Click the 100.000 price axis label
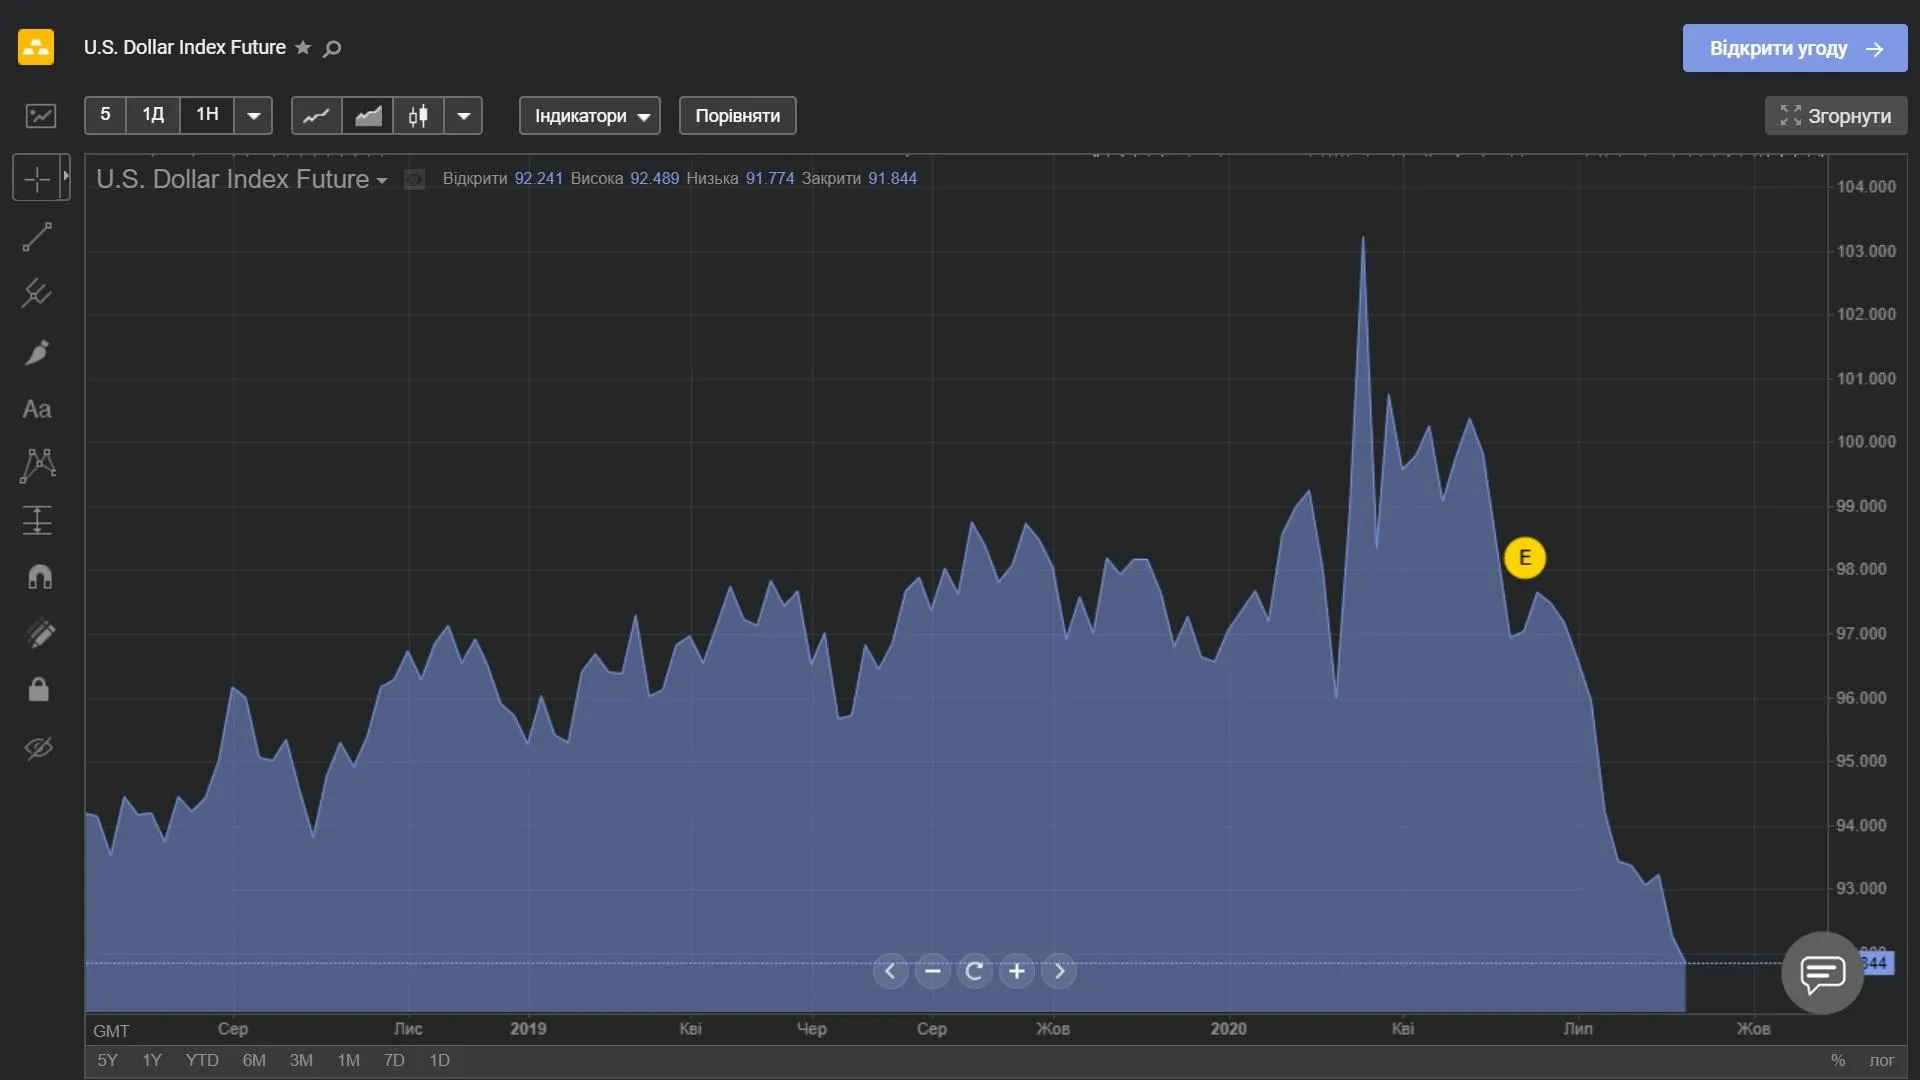This screenshot has width=1920, height=1080. tap(1866, 442)
